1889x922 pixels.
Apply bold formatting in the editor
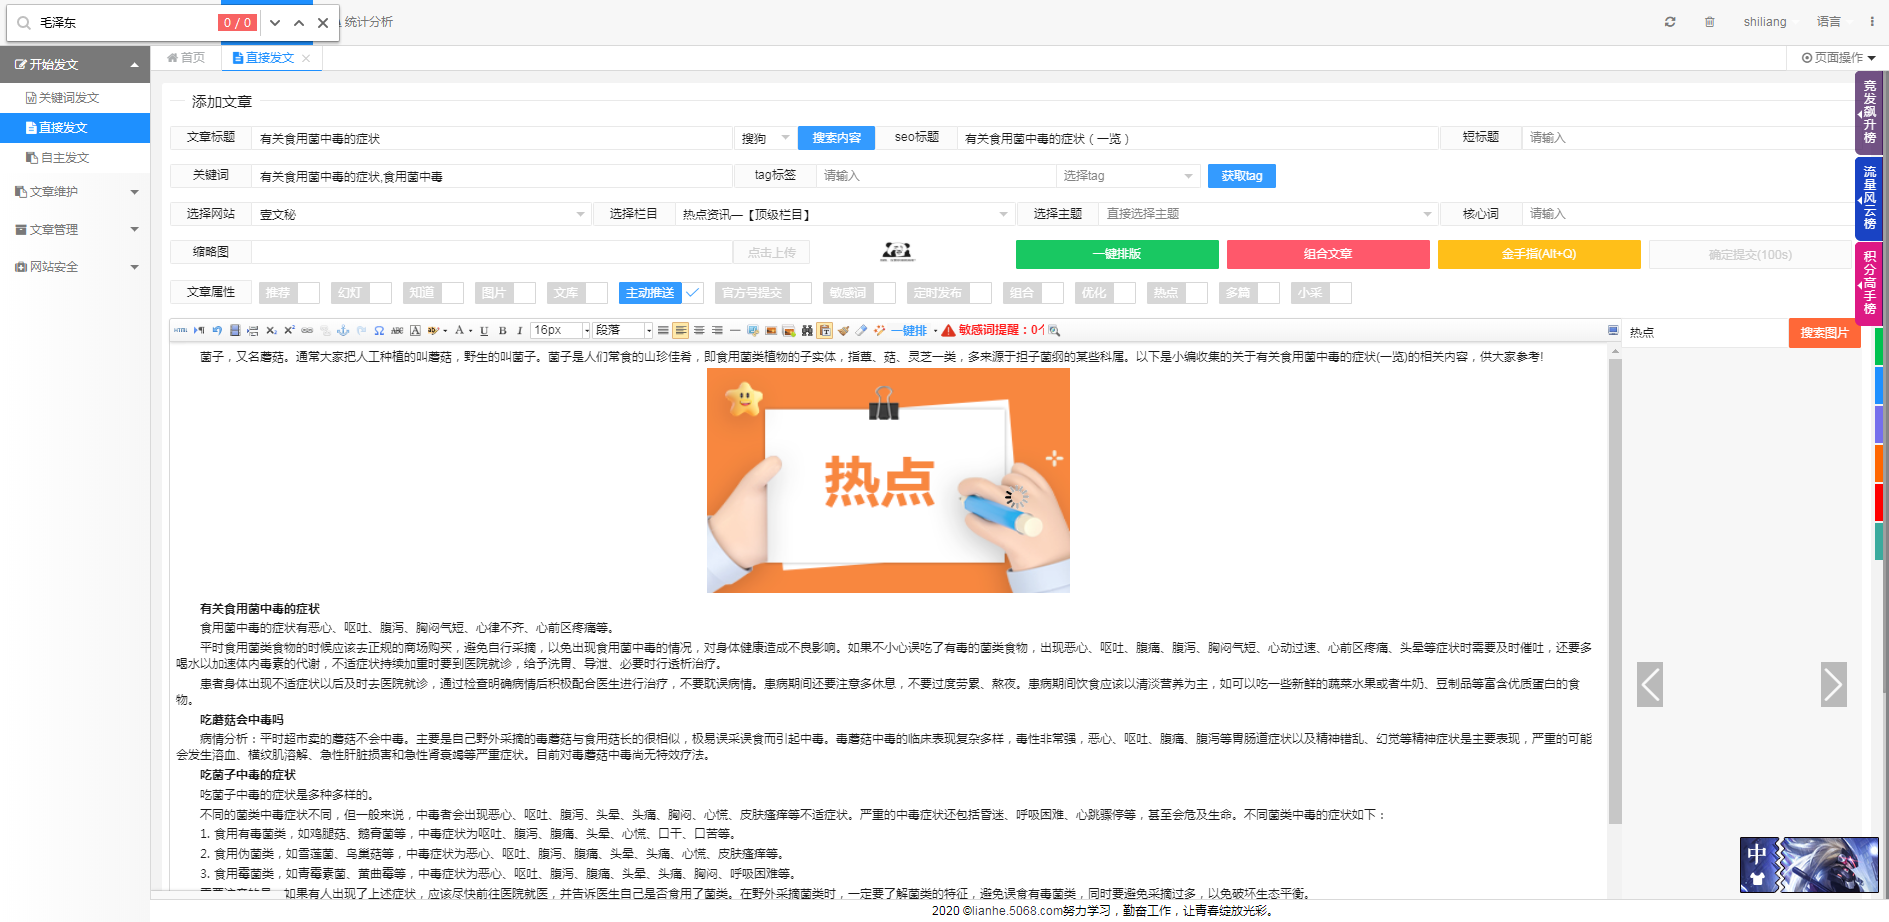click(x=502, y=330)
